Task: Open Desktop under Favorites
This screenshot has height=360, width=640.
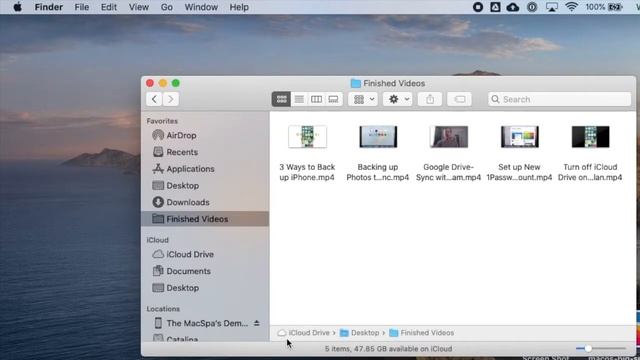Action: point(205,185)
